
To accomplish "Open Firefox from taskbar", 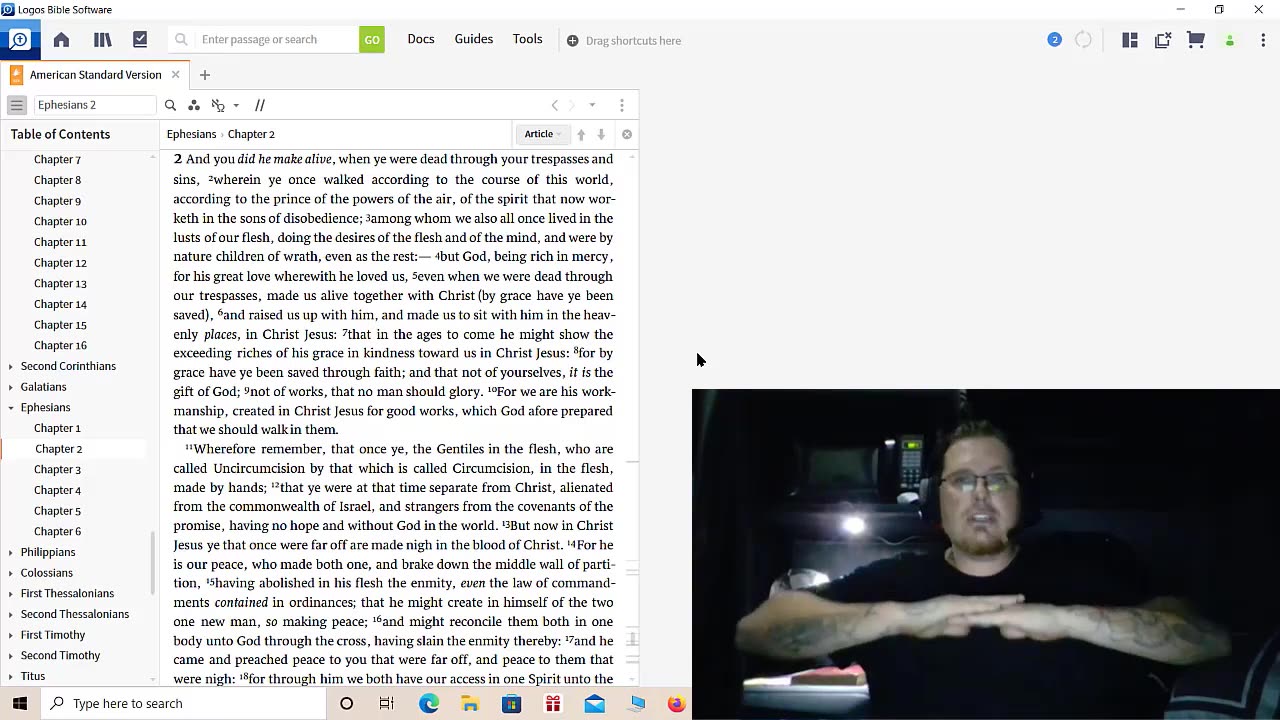I will click(677, 703).
